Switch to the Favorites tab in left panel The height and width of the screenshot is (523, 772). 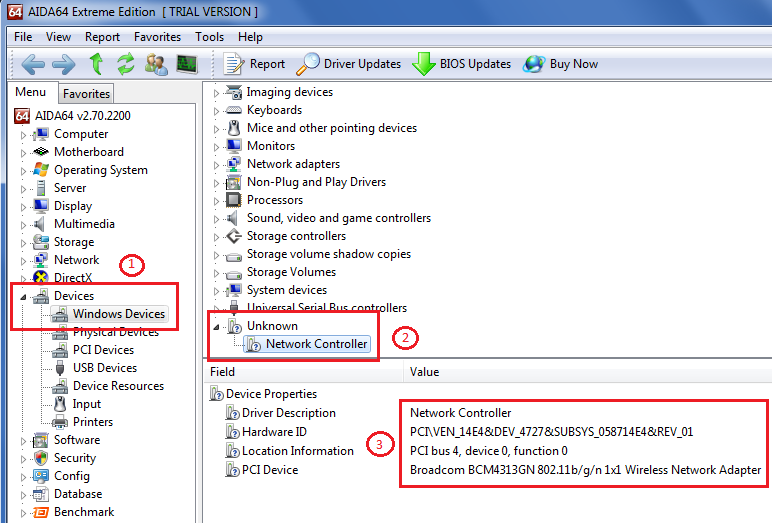(x=86, y=94)
